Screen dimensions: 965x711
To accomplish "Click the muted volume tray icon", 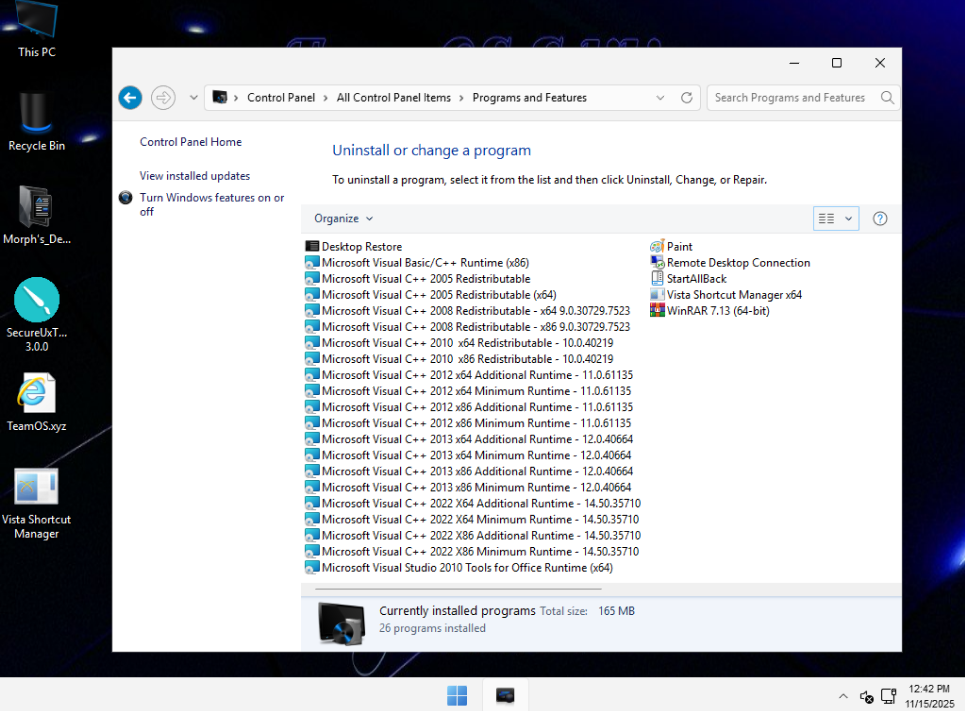I will tap(867, 696).
